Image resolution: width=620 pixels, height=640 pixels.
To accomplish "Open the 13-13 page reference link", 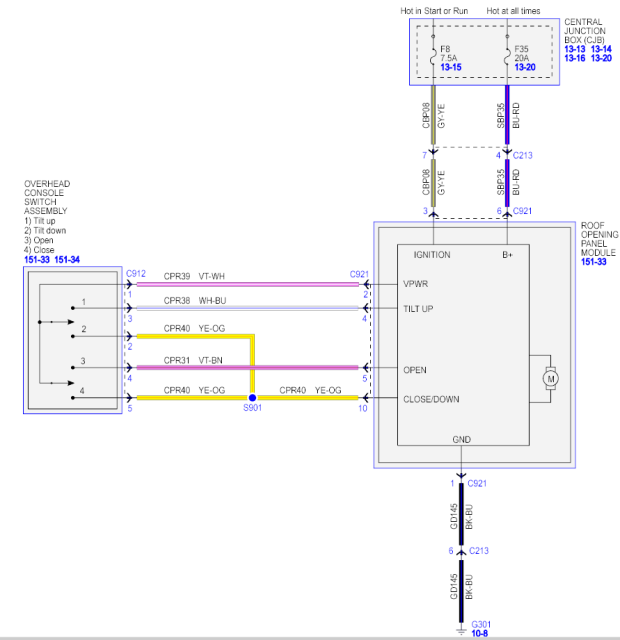I will (x=576, y=48).
